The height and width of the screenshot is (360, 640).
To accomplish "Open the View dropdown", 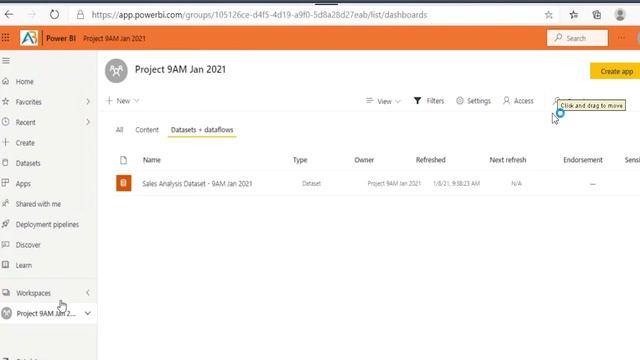I will tap(384, 101).
